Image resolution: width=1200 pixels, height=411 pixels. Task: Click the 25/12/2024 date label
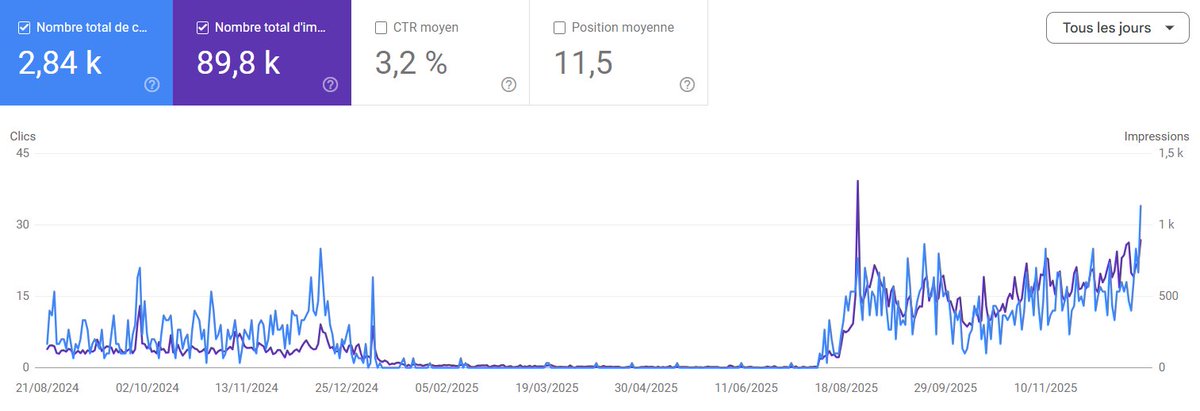348,387
